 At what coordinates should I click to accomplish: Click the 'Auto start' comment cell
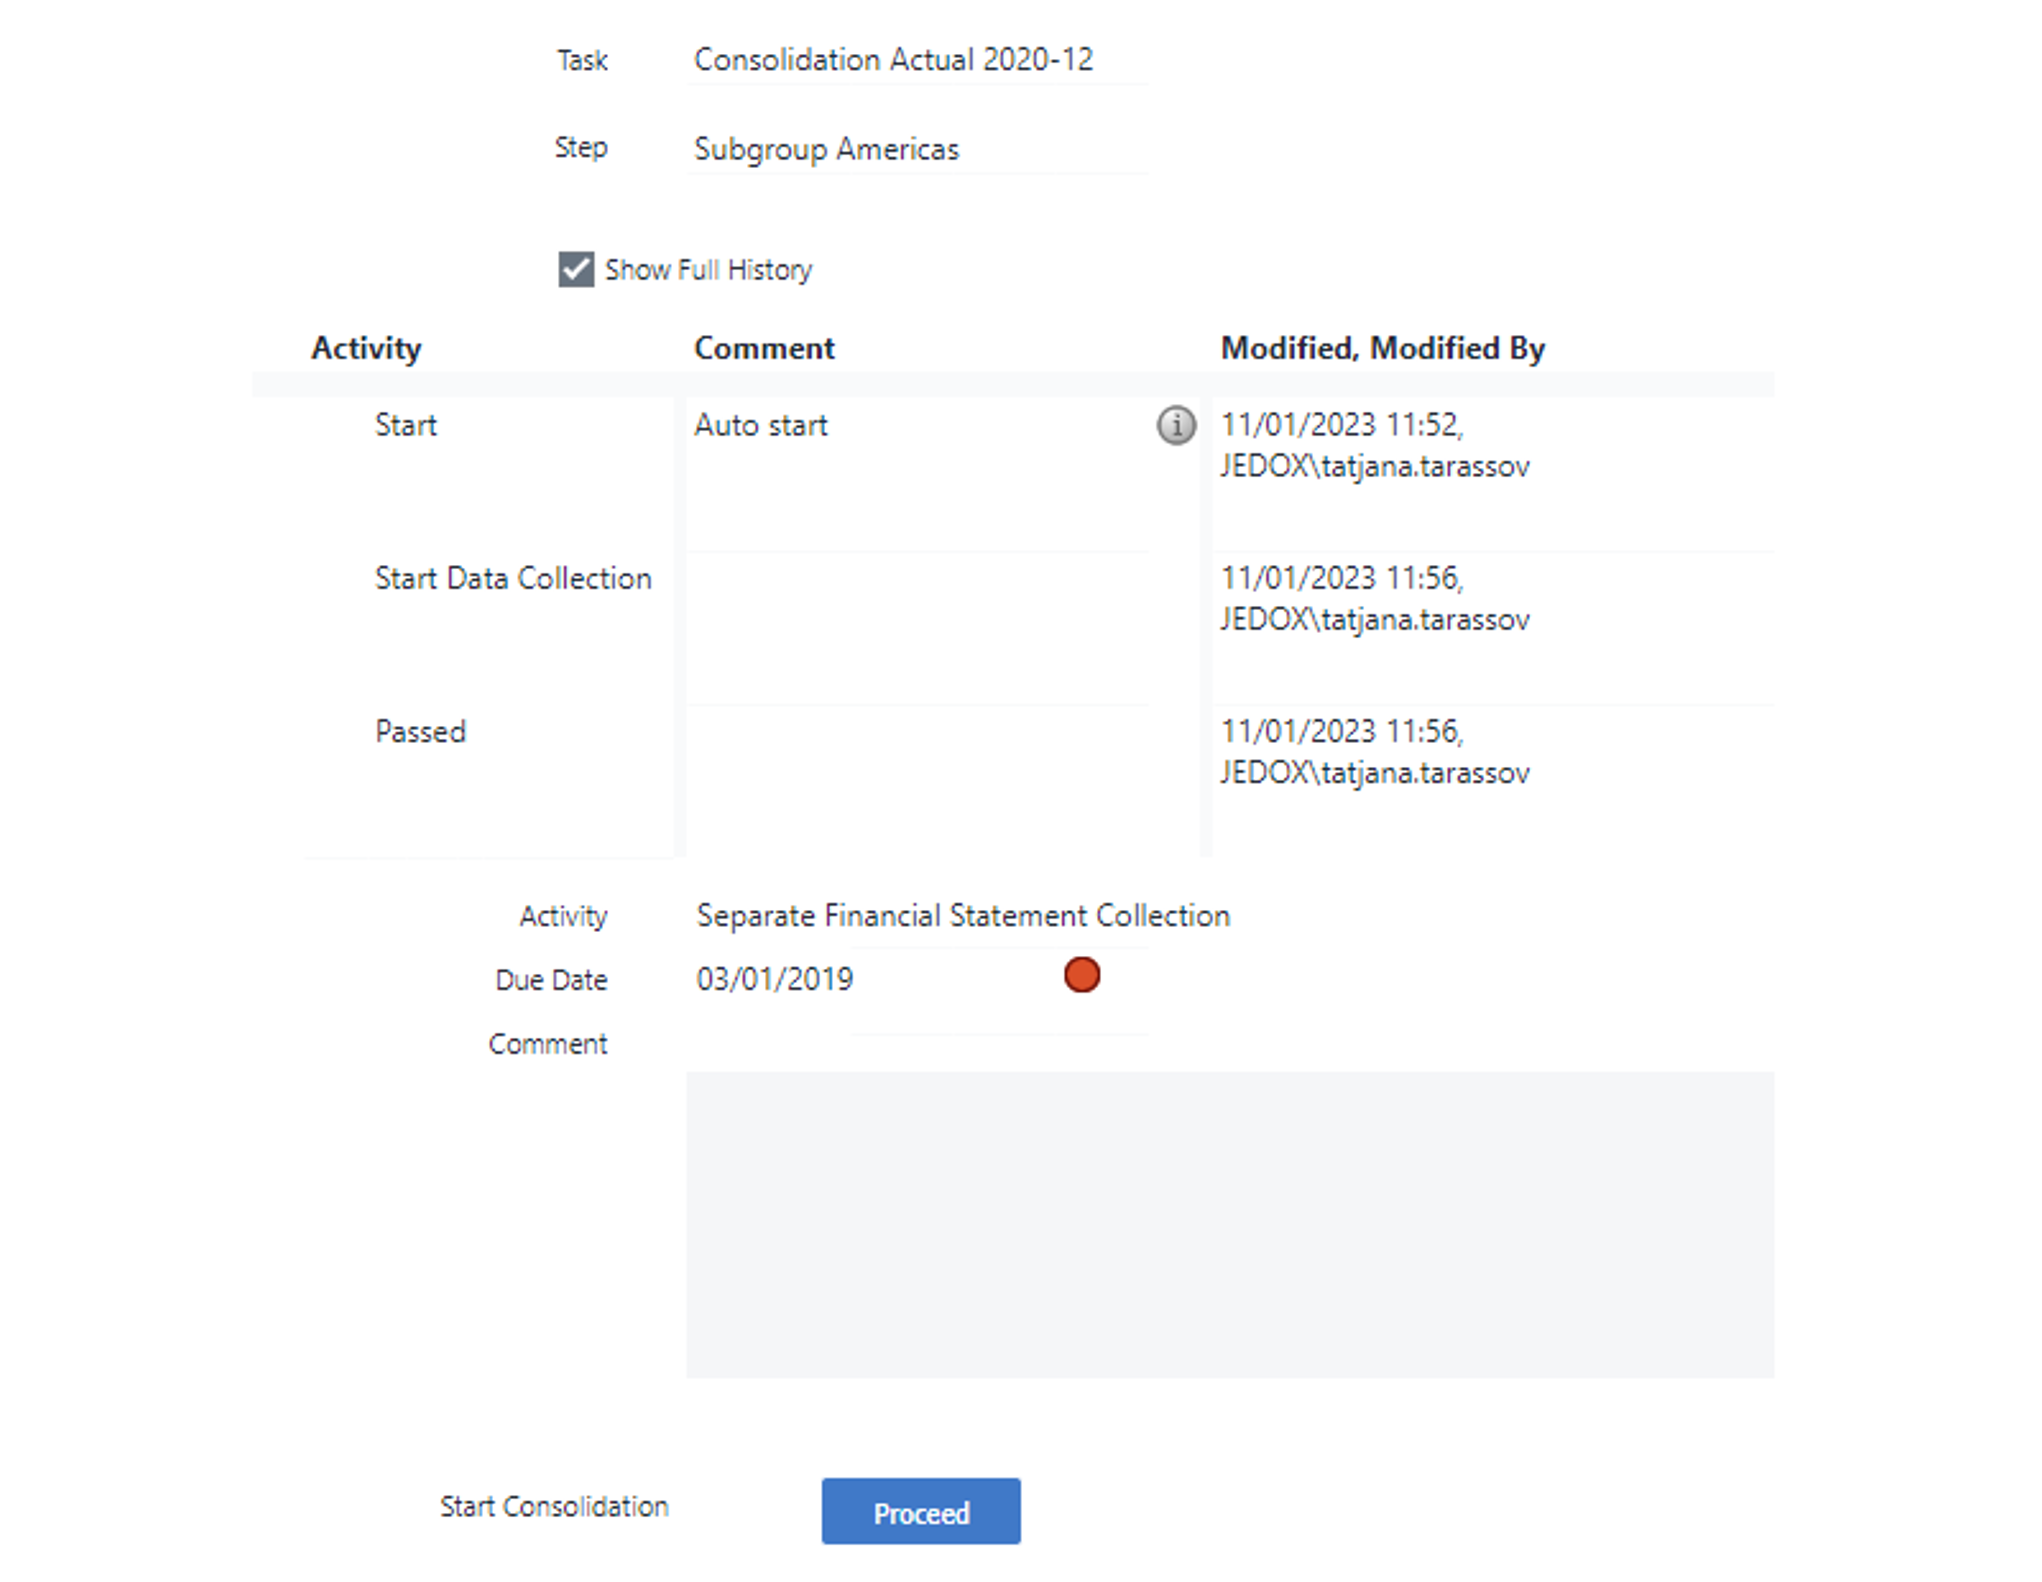pyautogui.click(x=916, y=474)
